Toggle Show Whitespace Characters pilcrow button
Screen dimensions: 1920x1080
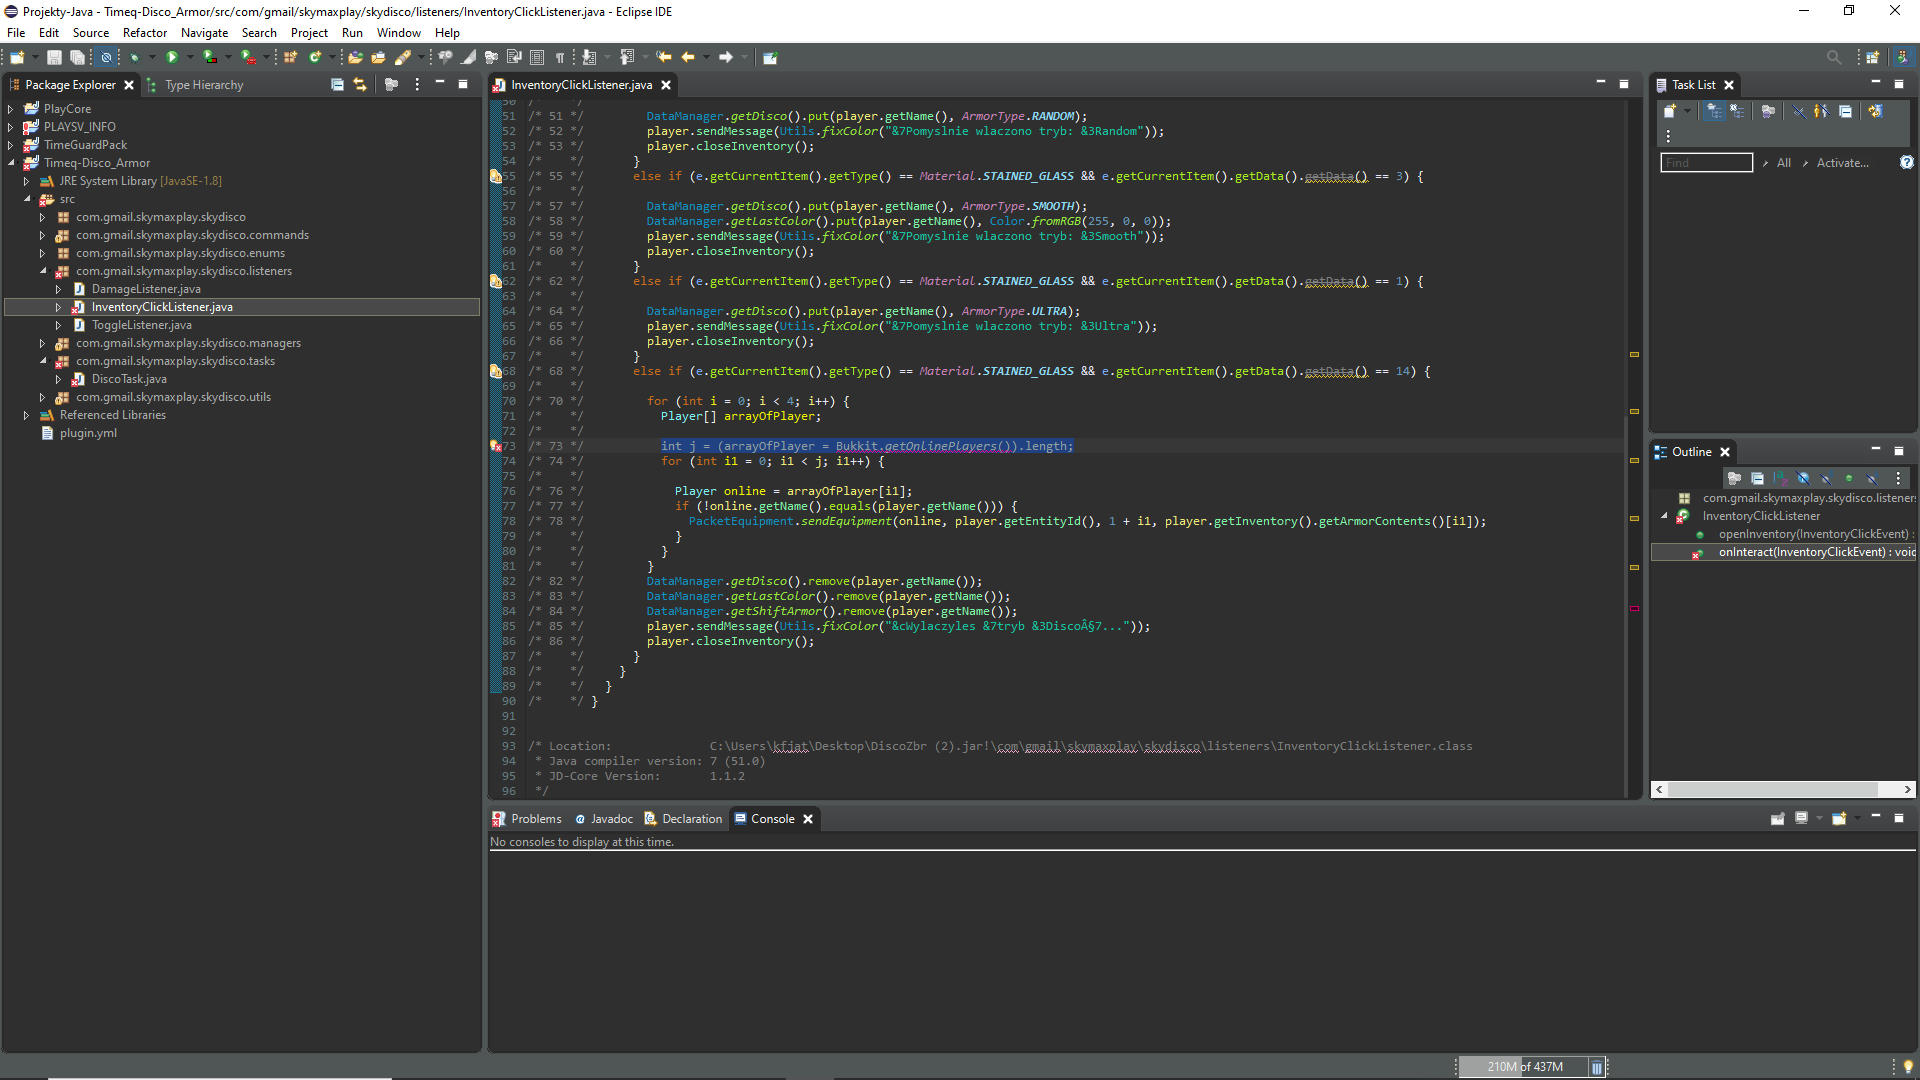(560, 58)
